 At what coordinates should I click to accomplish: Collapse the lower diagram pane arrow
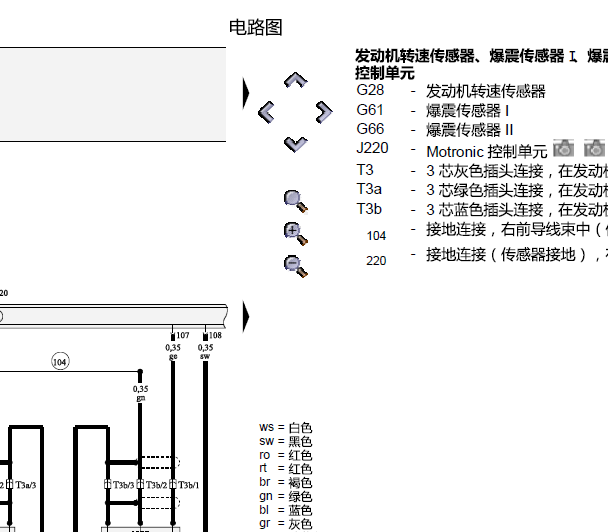[x=246, y=317]
